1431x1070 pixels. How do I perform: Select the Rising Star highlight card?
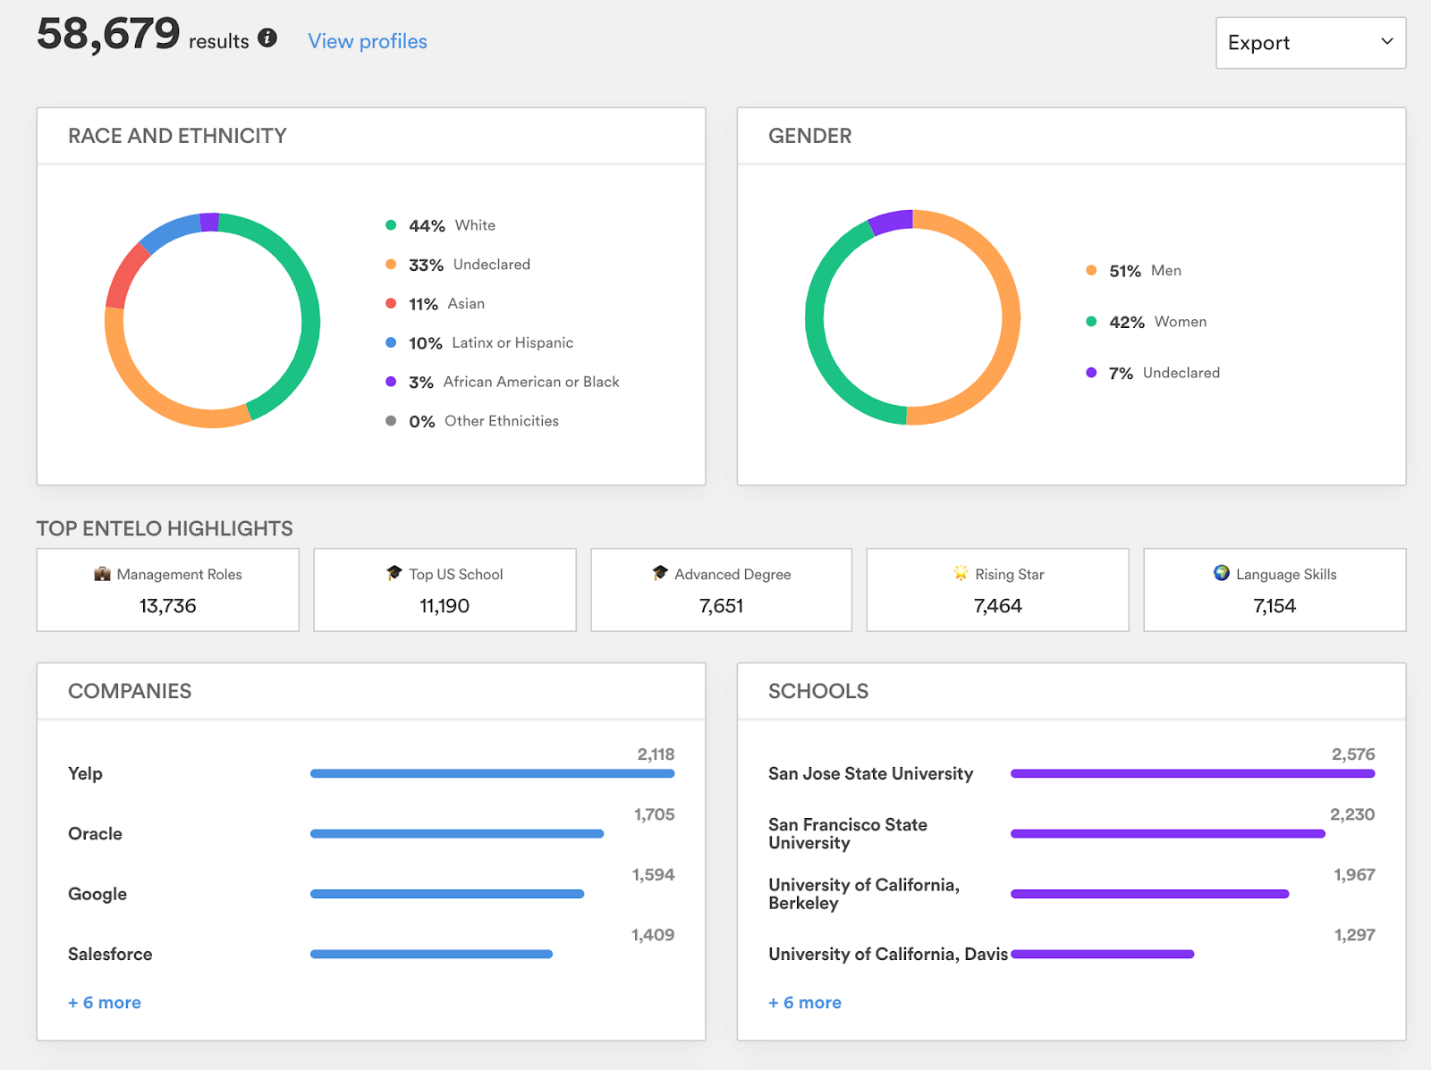998,590
